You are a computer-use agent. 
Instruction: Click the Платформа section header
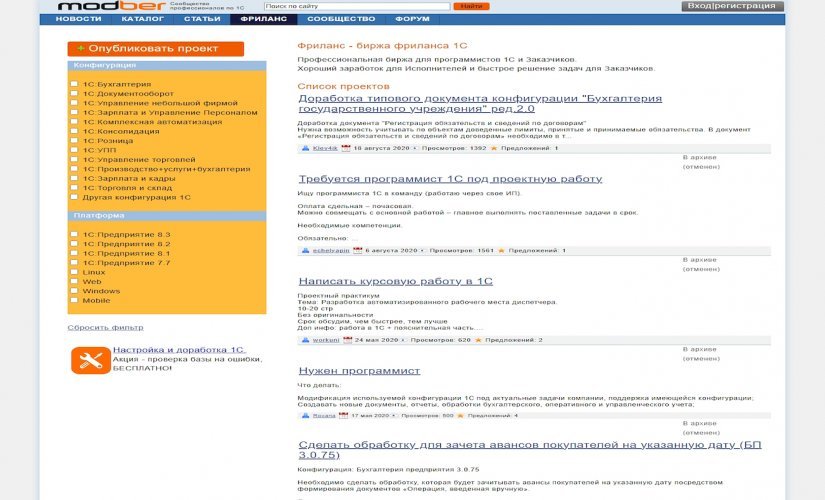(x=167, y=216)
